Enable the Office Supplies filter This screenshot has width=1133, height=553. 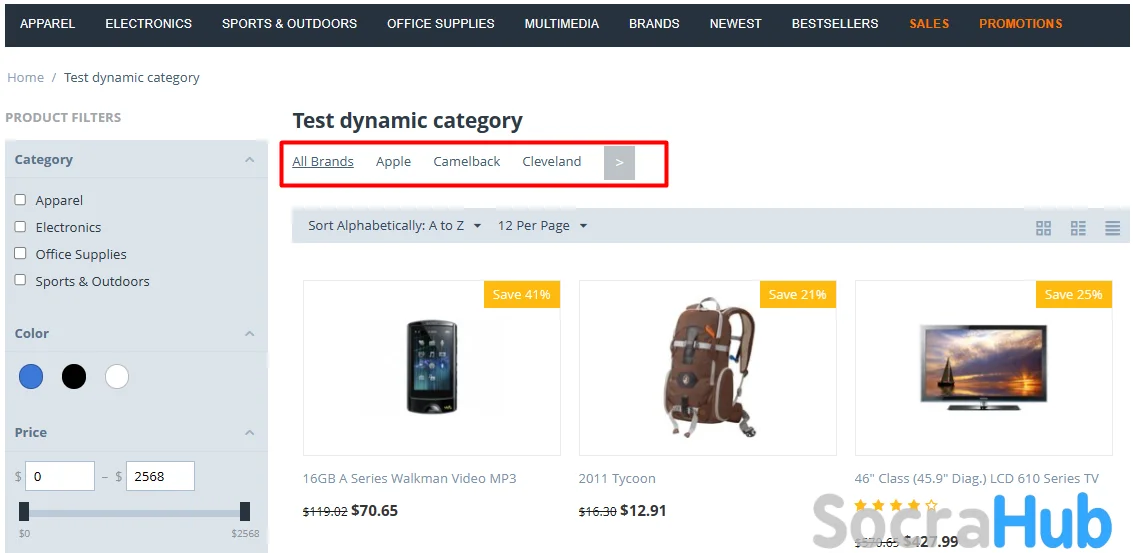pos(20,254)
